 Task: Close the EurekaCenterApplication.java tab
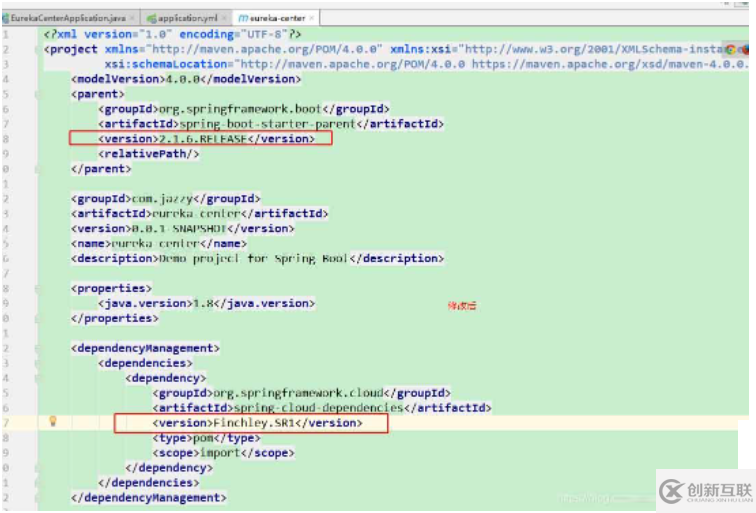[x=132, y=18]
